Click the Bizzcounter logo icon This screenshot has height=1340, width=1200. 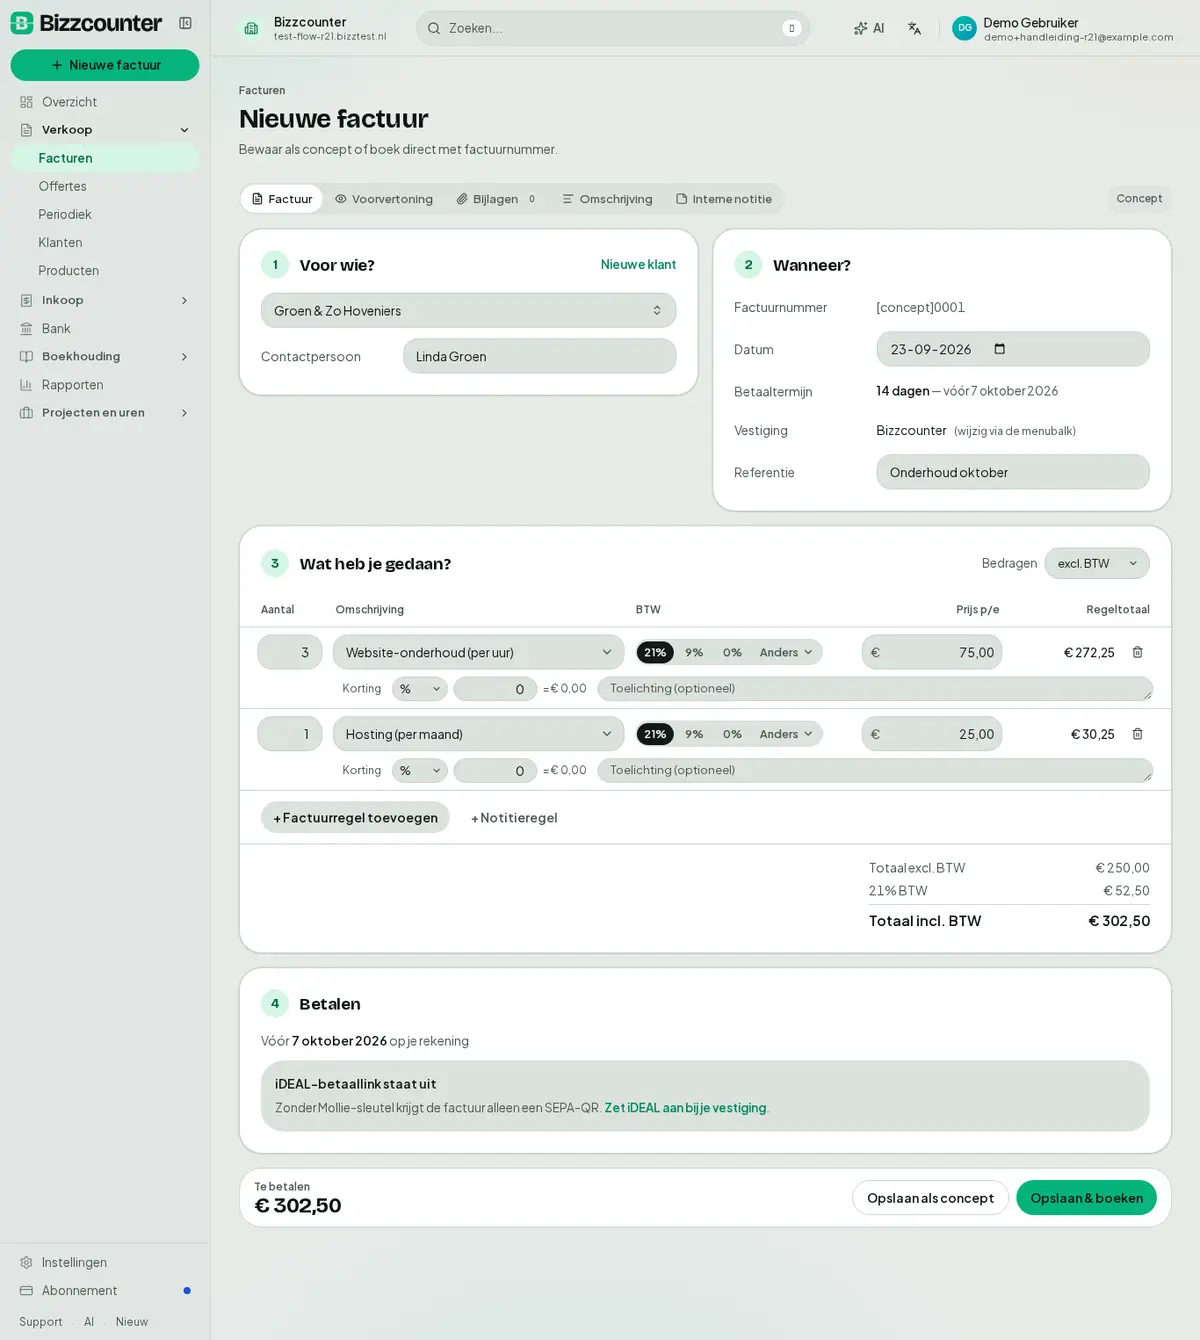click(22, 23)
